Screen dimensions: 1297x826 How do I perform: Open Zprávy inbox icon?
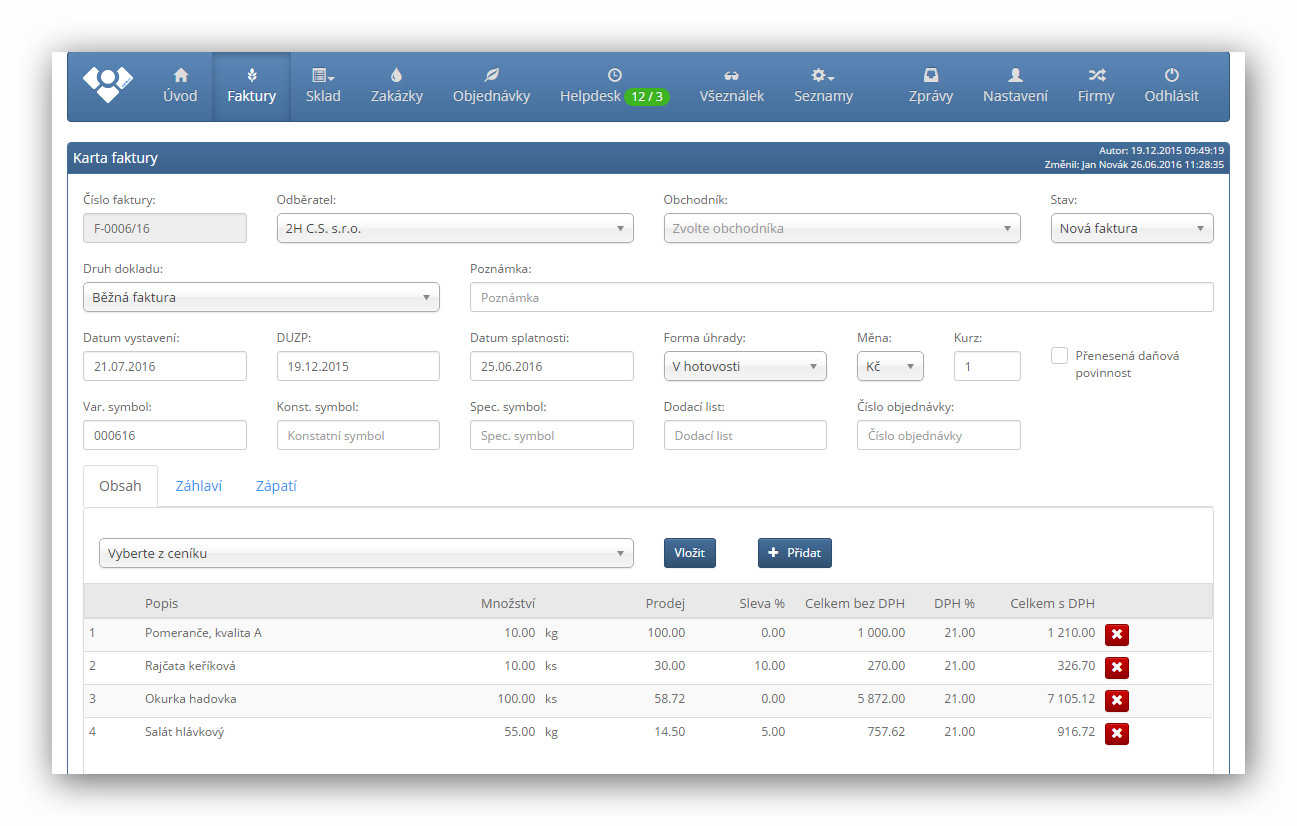tap(930, 75)
